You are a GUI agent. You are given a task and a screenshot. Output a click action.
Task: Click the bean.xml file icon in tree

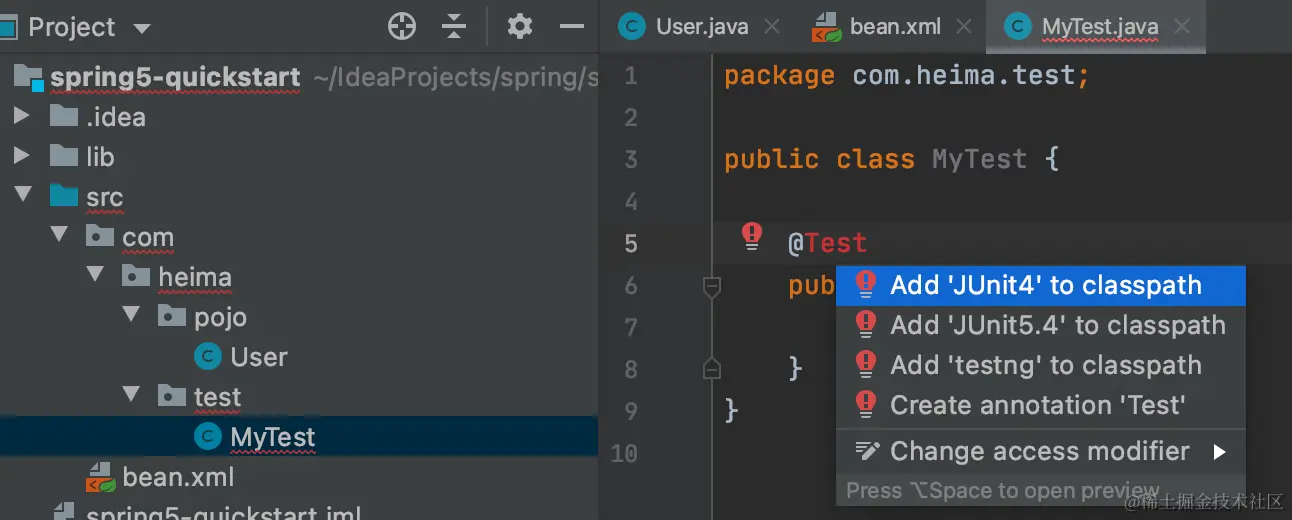click(x=100, y=477)
